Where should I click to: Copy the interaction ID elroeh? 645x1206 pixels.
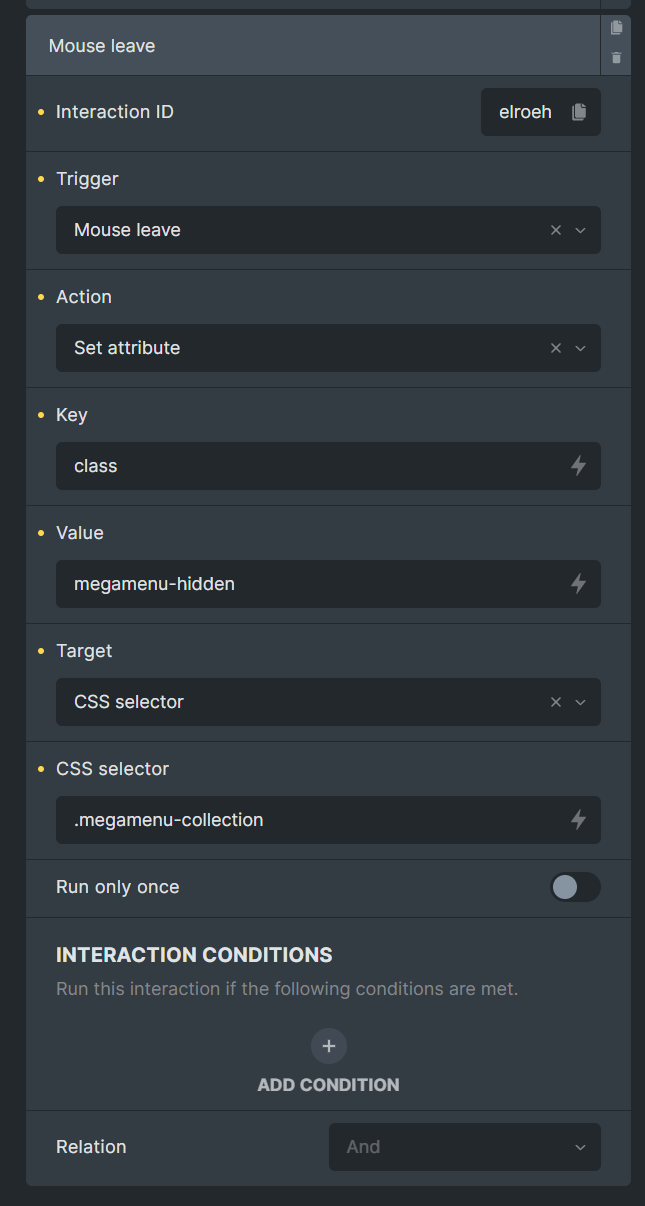(579, 112)
